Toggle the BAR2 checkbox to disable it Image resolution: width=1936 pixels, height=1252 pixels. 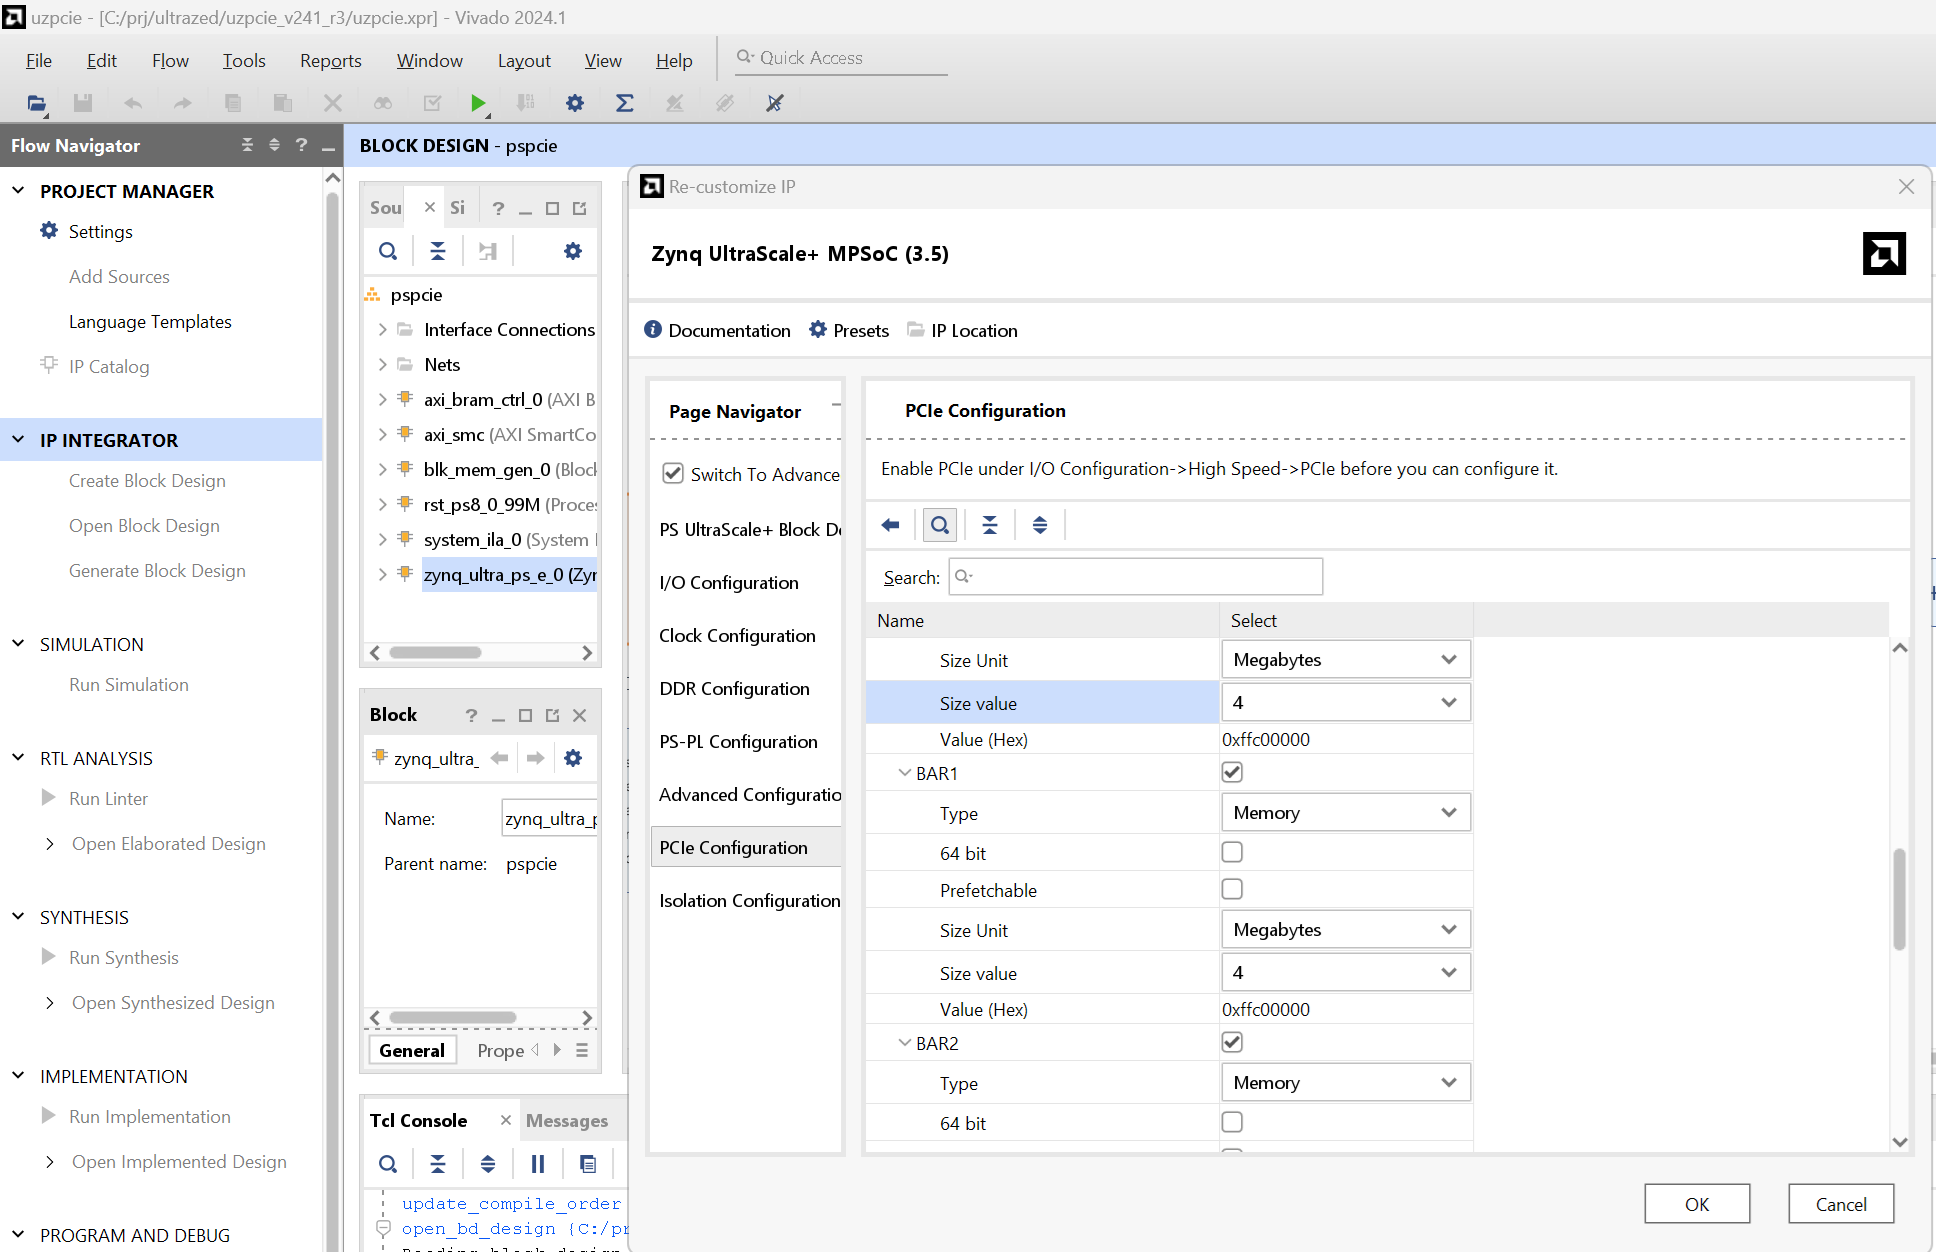1232,1042
